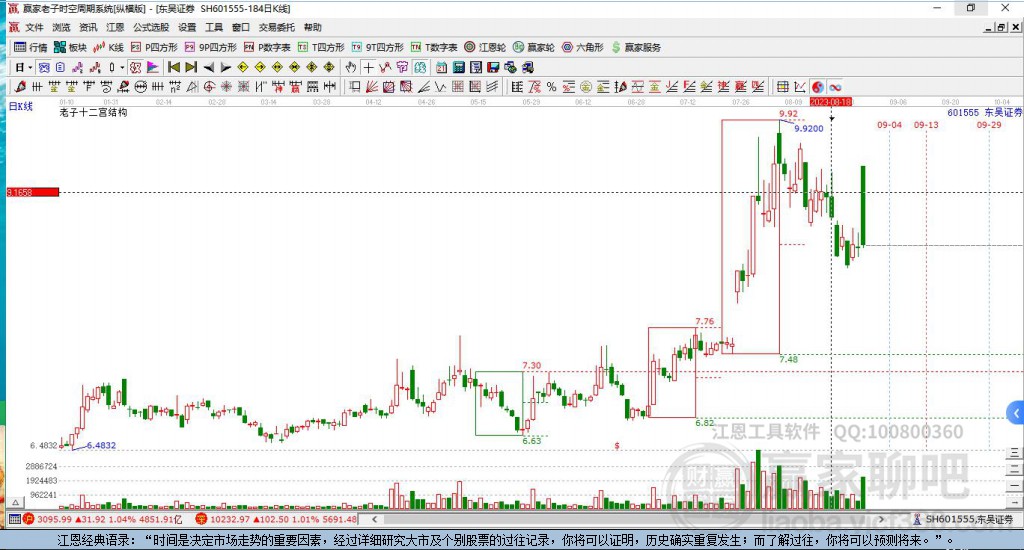Click the red 2023-08-18 date marker
This screenshot has width=1024, height=550.
(x=831, y=102)
